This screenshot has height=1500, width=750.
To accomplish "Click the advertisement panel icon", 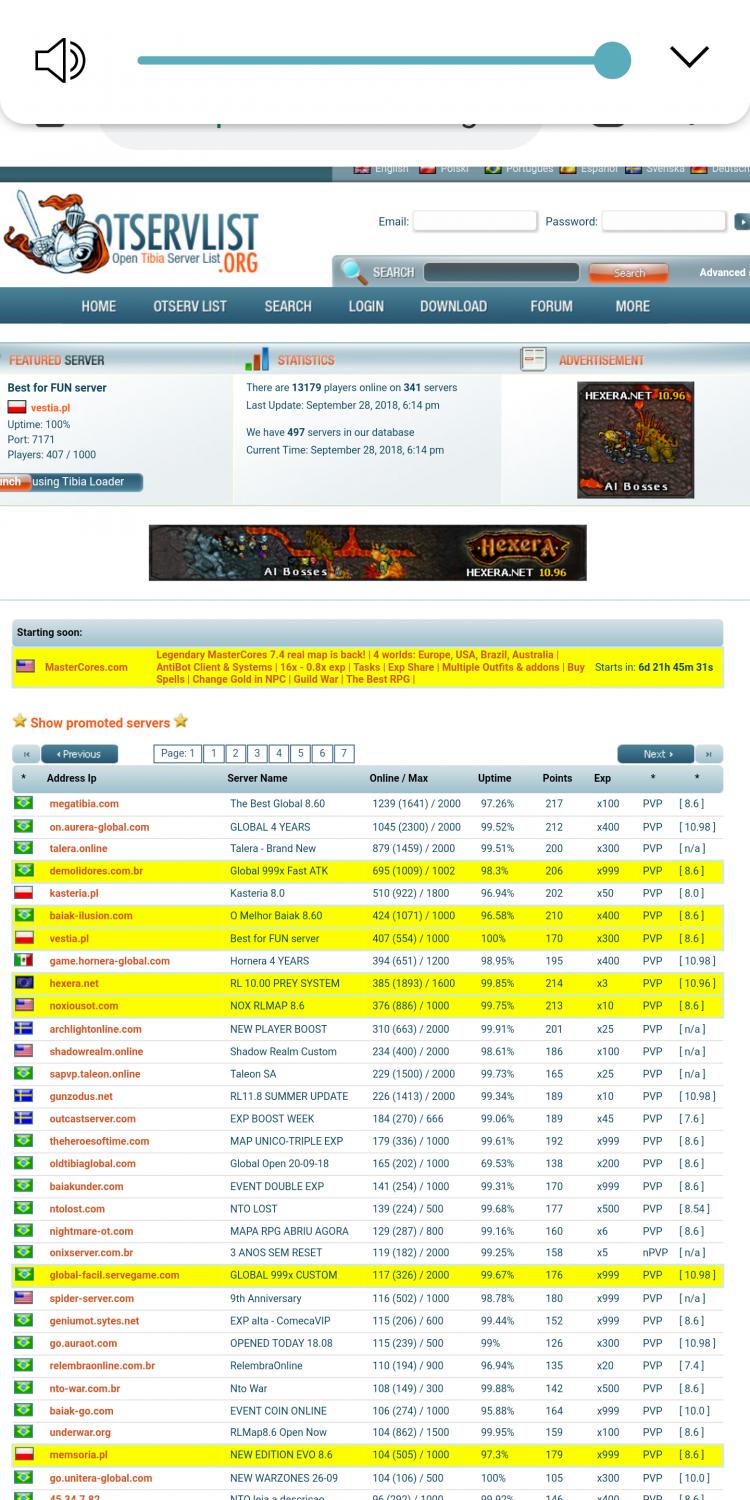I will point(534,360).
